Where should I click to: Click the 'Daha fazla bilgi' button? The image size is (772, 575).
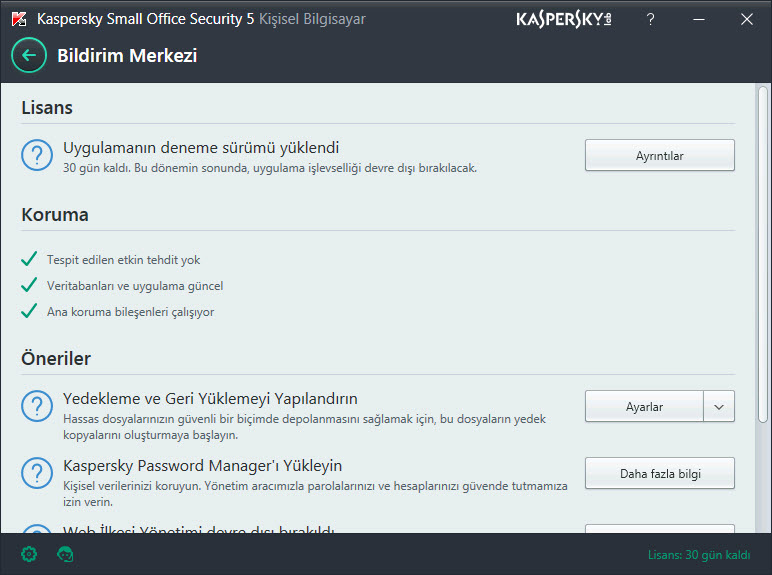coord(659,473)
